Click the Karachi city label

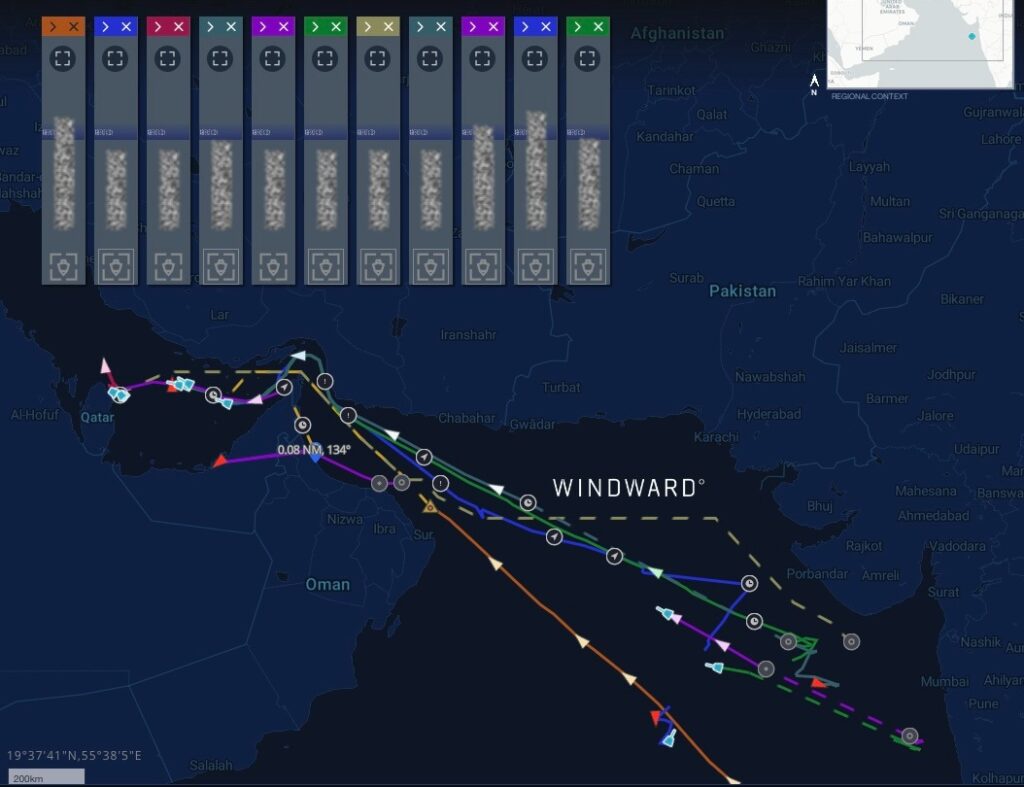[x=716, y=437]
